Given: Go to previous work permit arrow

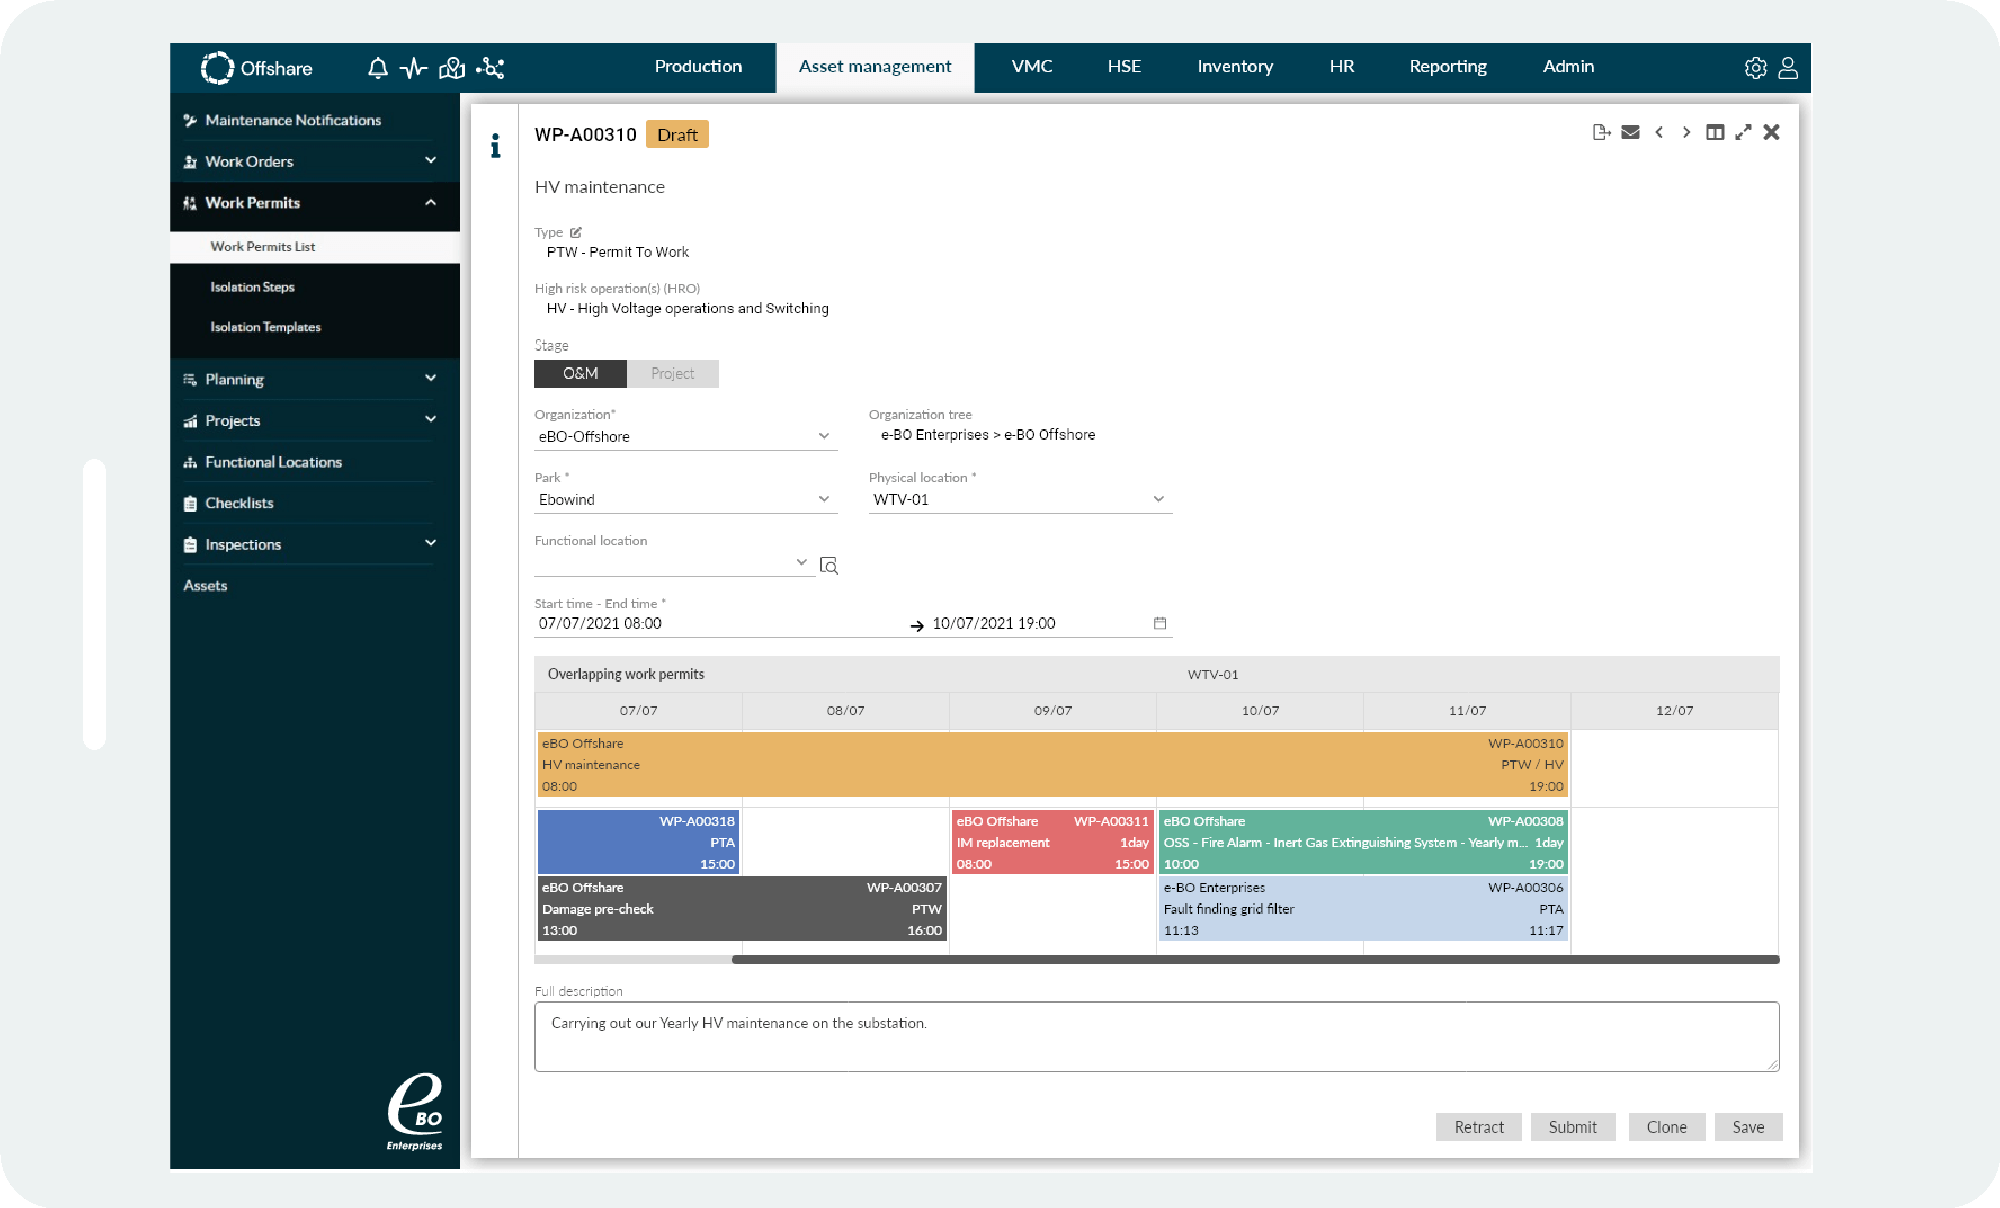Looking at the screenshot, I should (x=1659, y=132).
